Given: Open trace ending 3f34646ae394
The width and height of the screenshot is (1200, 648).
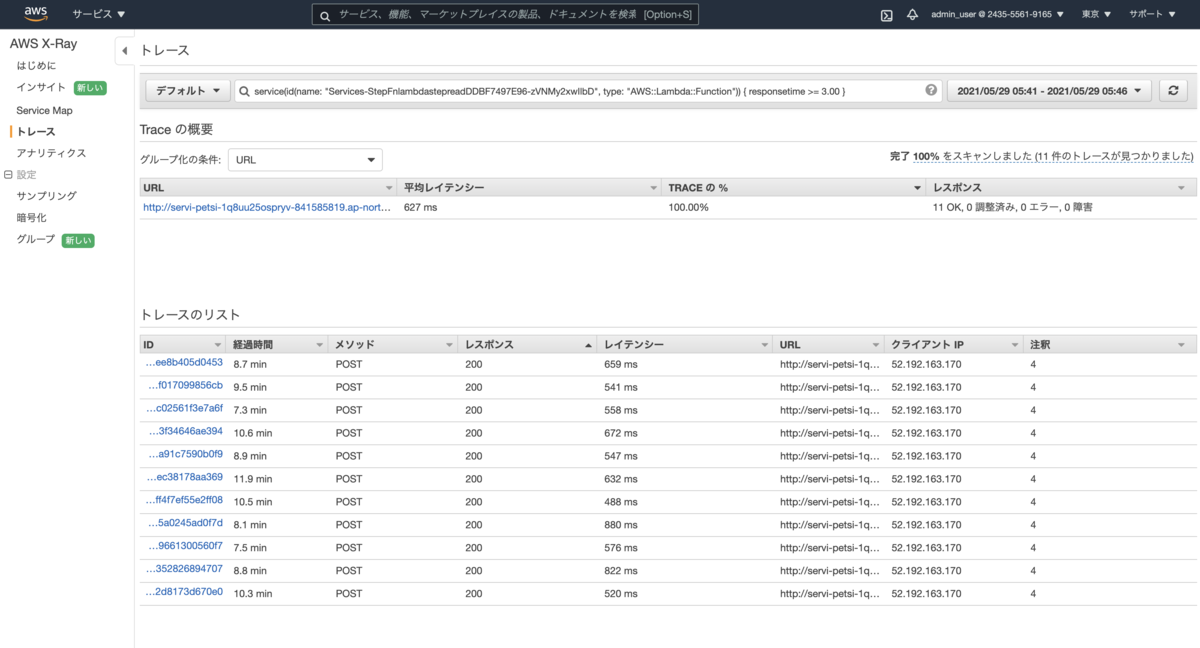Looking at the screenshot, I should pyautogui.click(x=185, y=432).
